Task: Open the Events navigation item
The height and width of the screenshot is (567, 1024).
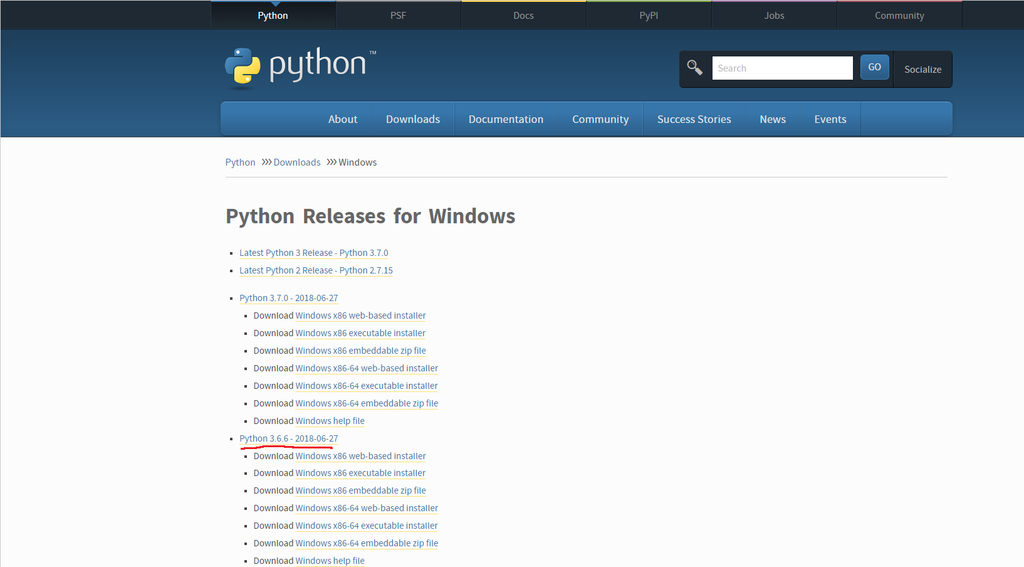Action: point(830,119)
